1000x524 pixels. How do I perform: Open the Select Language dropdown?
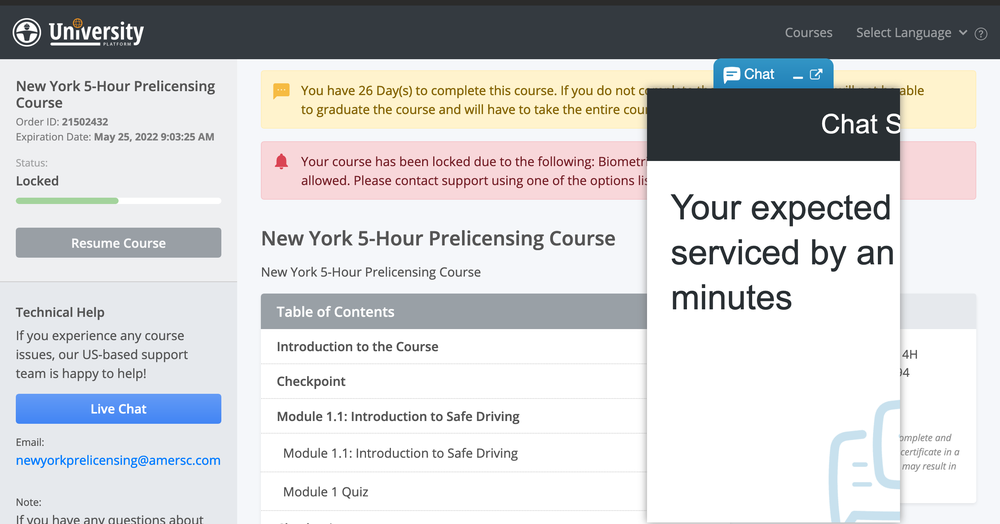tap(911, 33)
